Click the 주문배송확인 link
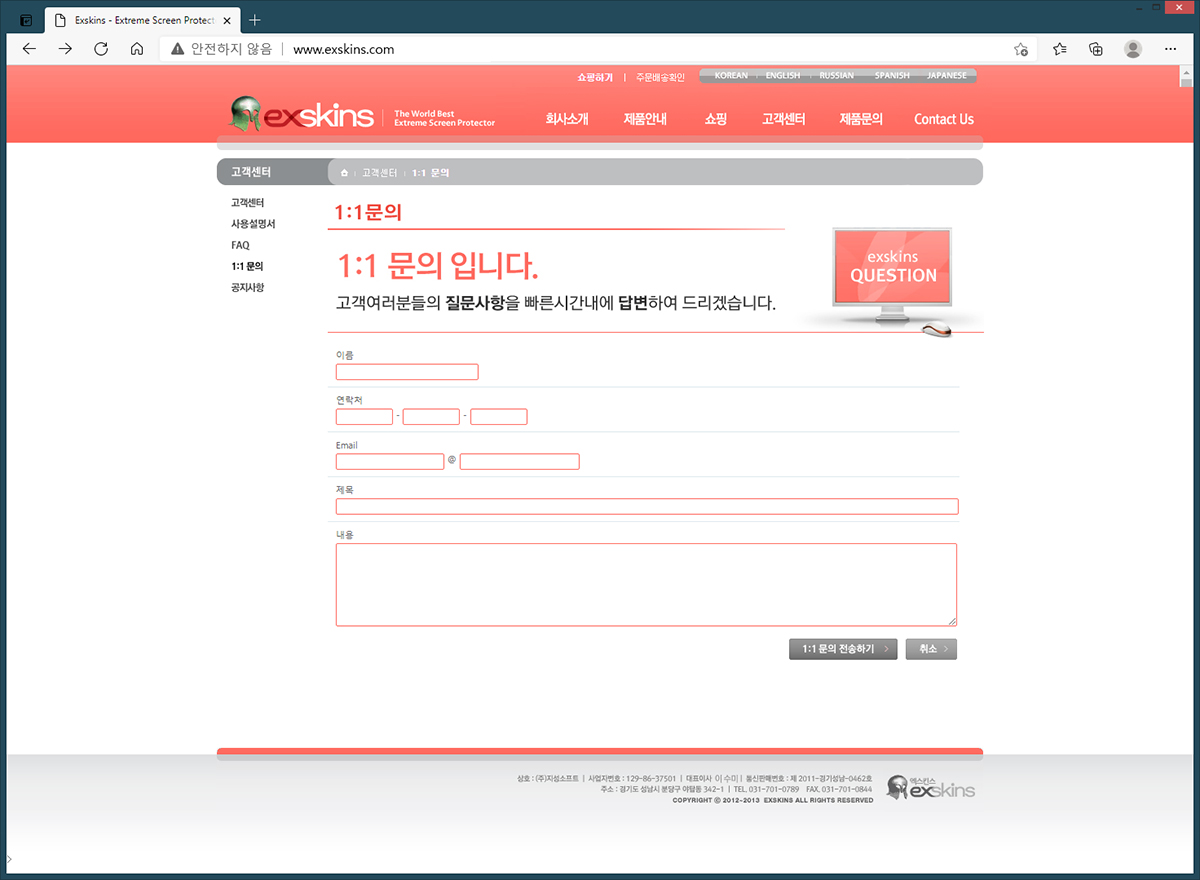The height and width of the screenshot is (880, 1200). (660, 77)
